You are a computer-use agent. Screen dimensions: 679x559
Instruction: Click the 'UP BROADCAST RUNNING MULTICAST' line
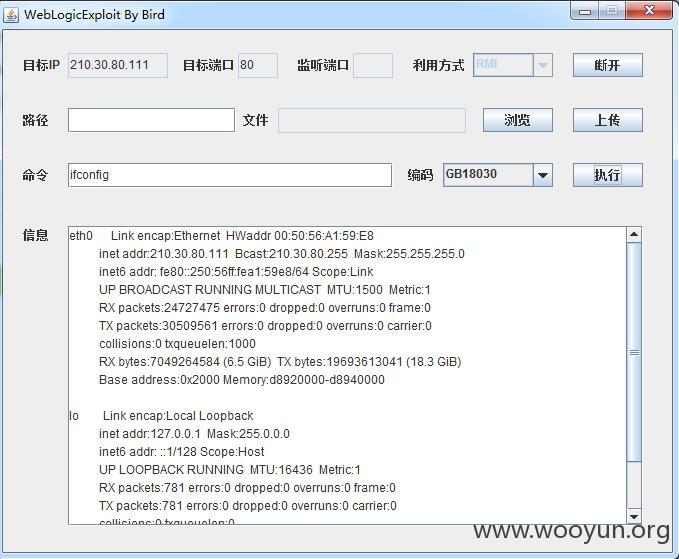[265, 290]
